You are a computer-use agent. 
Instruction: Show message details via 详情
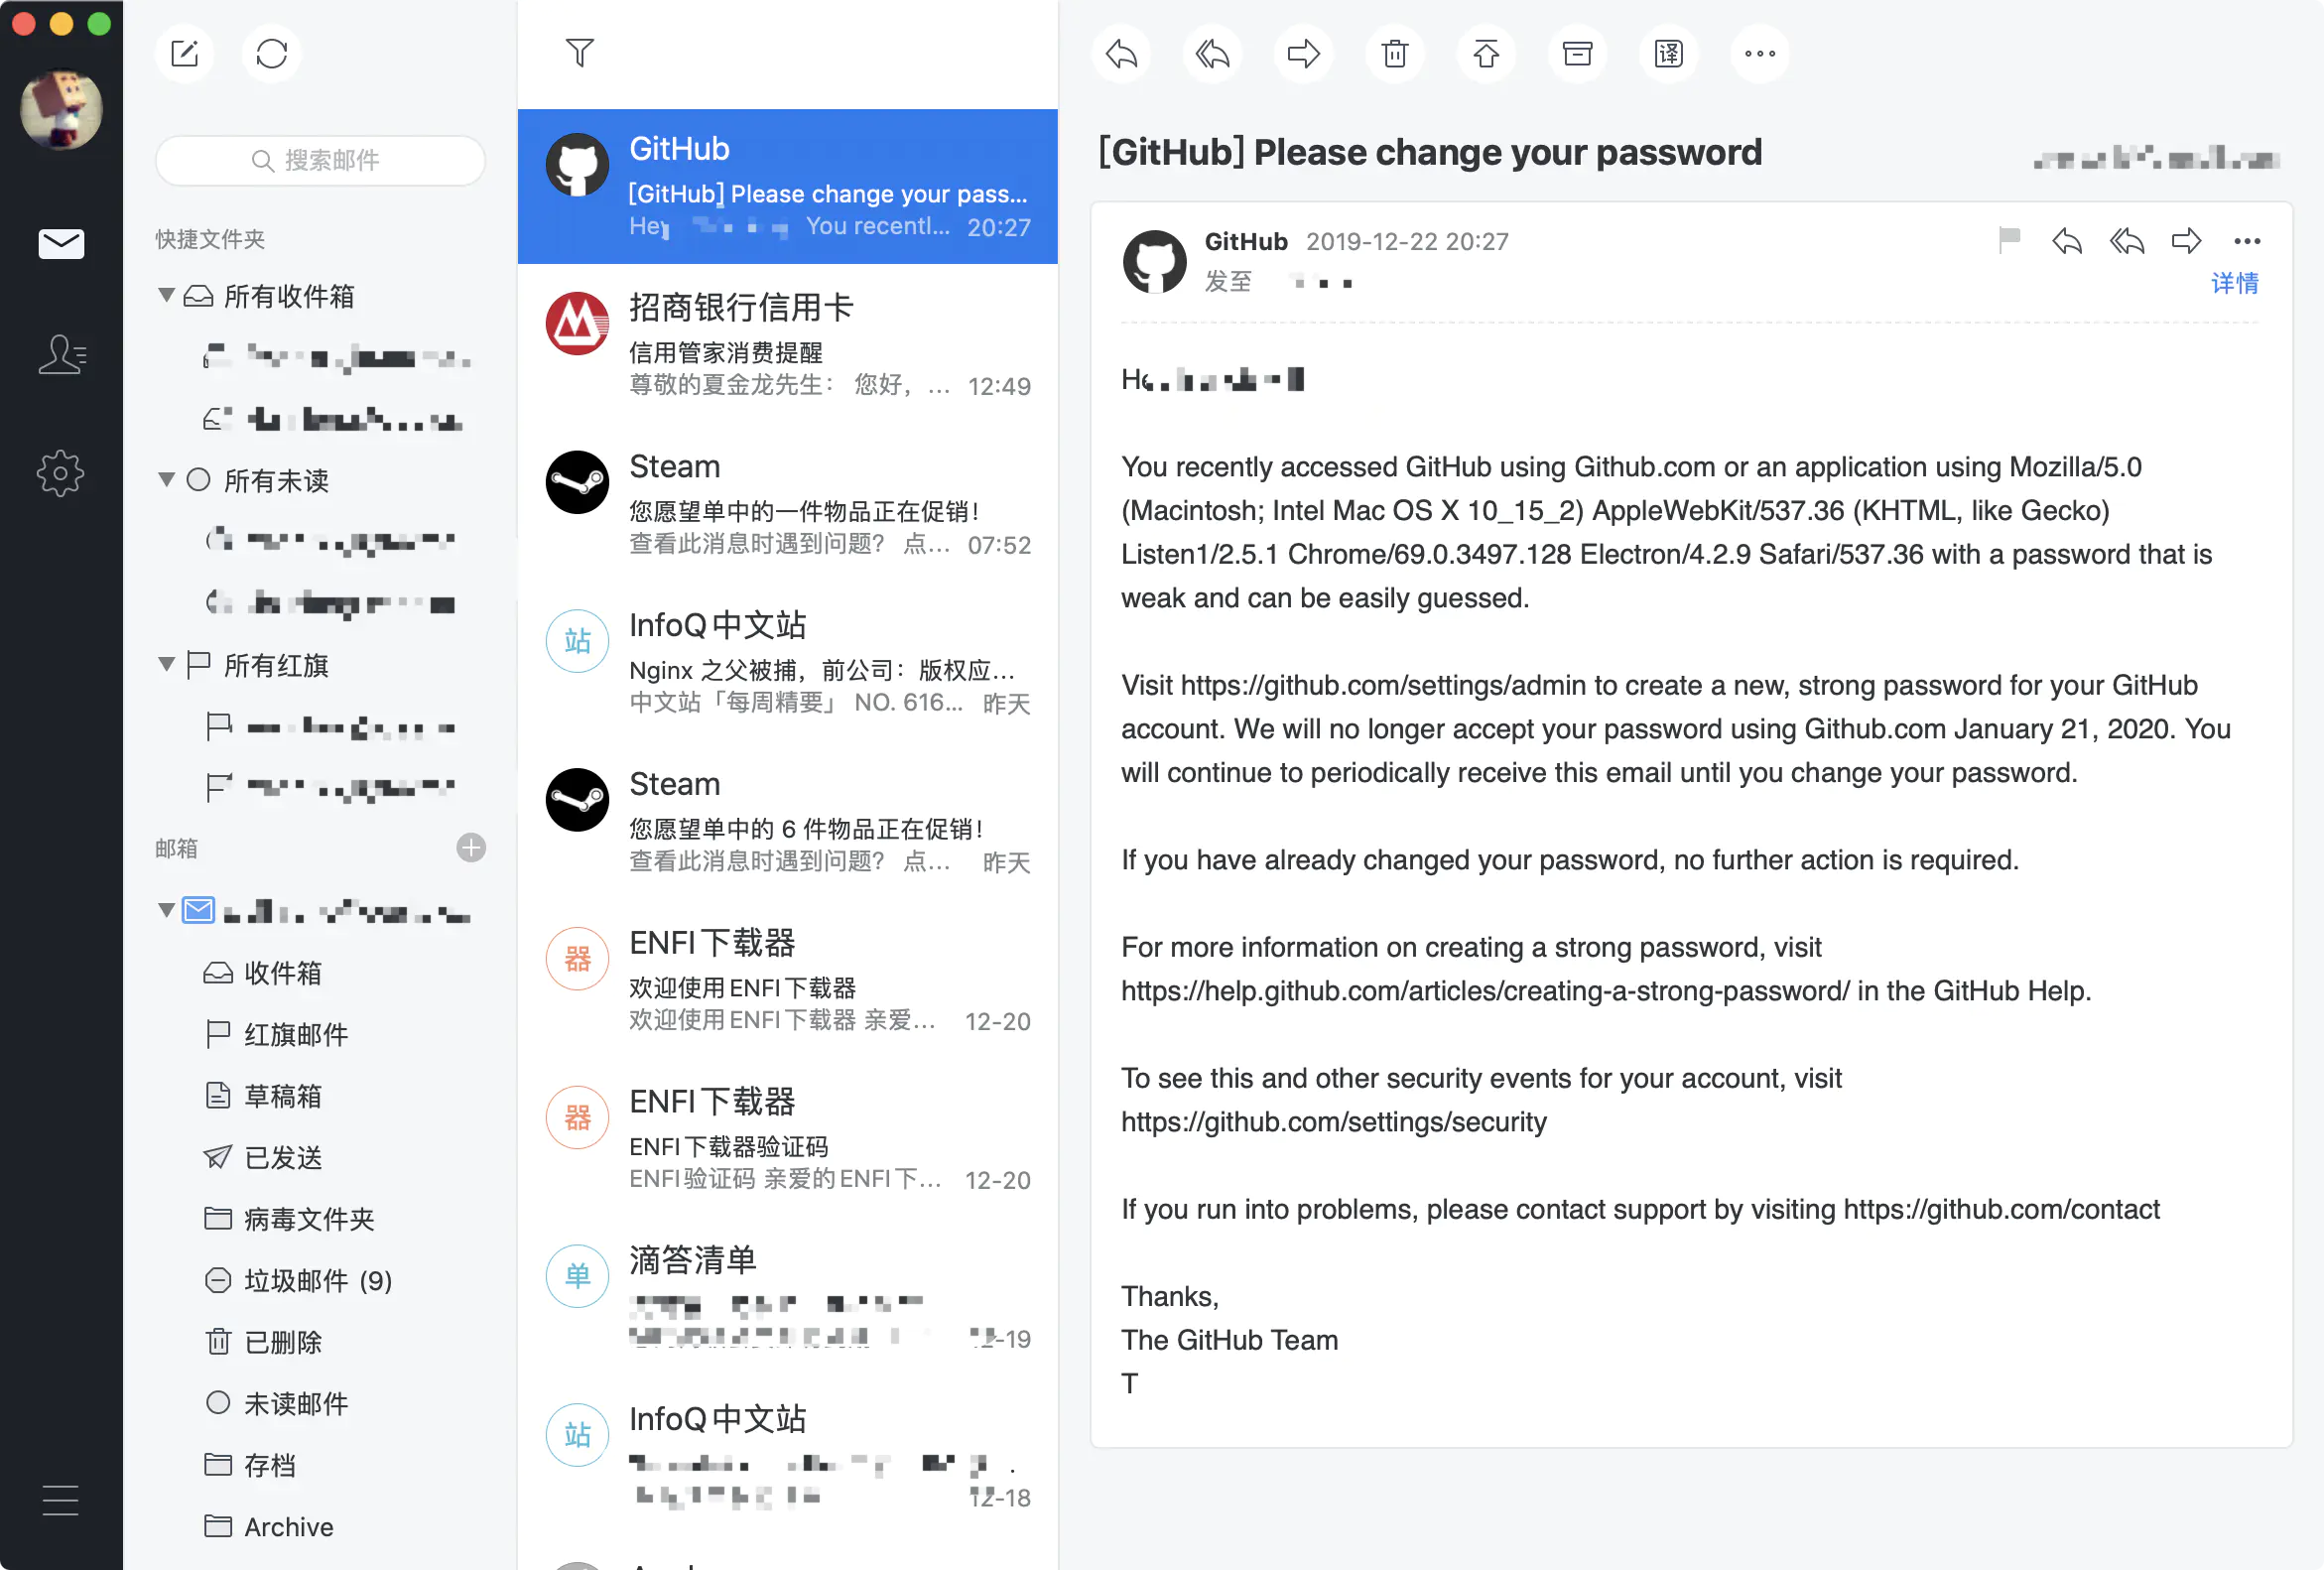(x=2234, y=284)
